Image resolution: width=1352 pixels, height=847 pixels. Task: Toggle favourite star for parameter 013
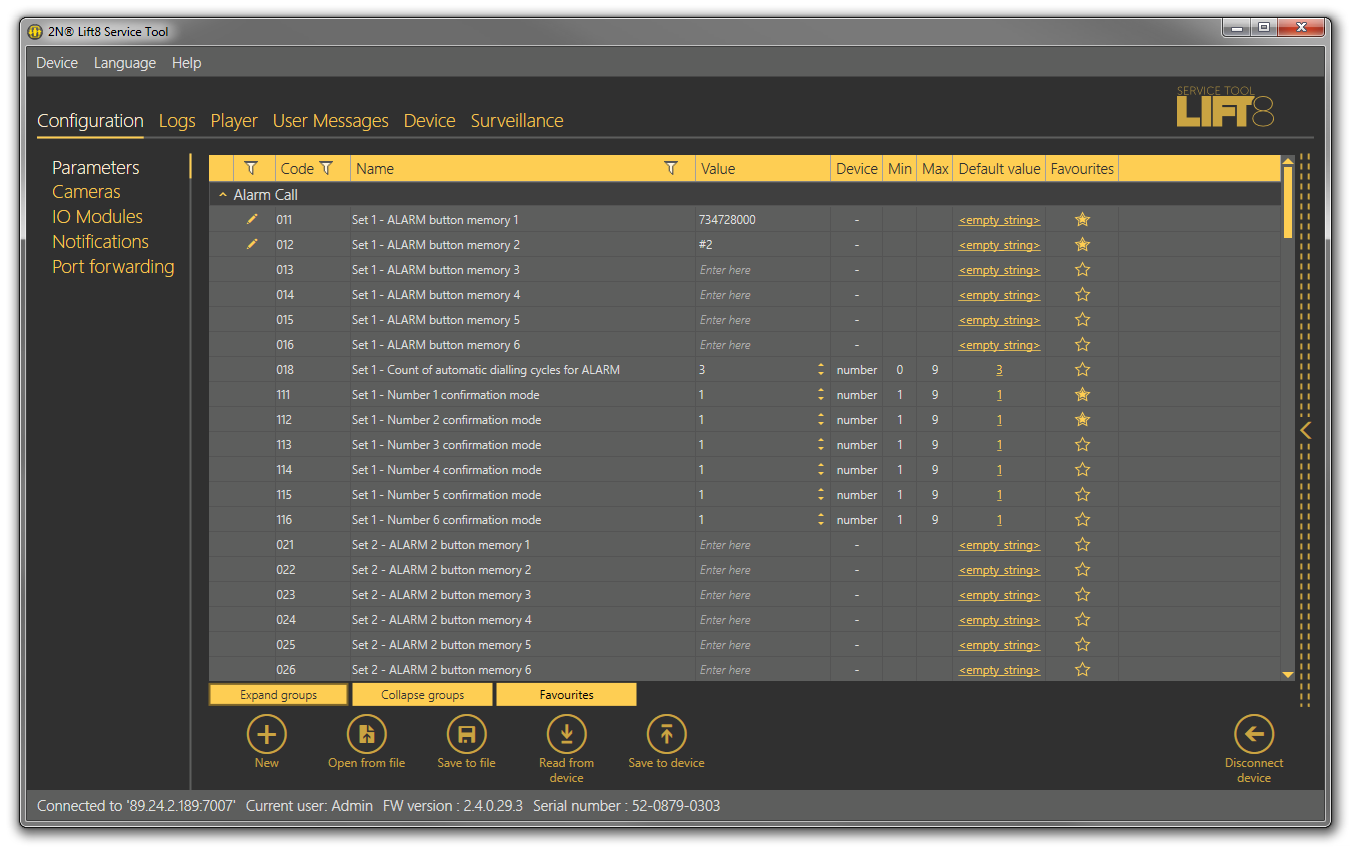pyautogui.click(x=1081, y=270)
